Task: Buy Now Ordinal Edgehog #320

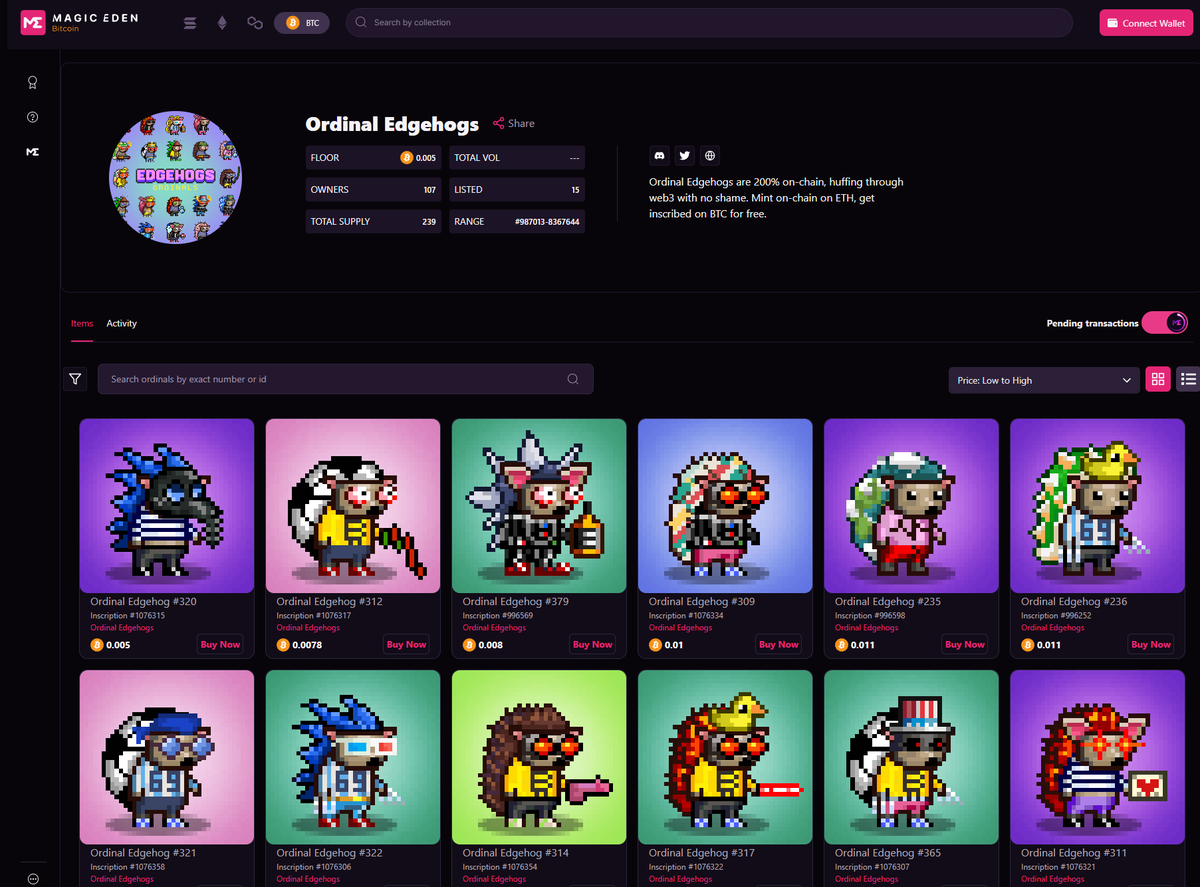Action: pyautogui.click(x=220, y=645)
